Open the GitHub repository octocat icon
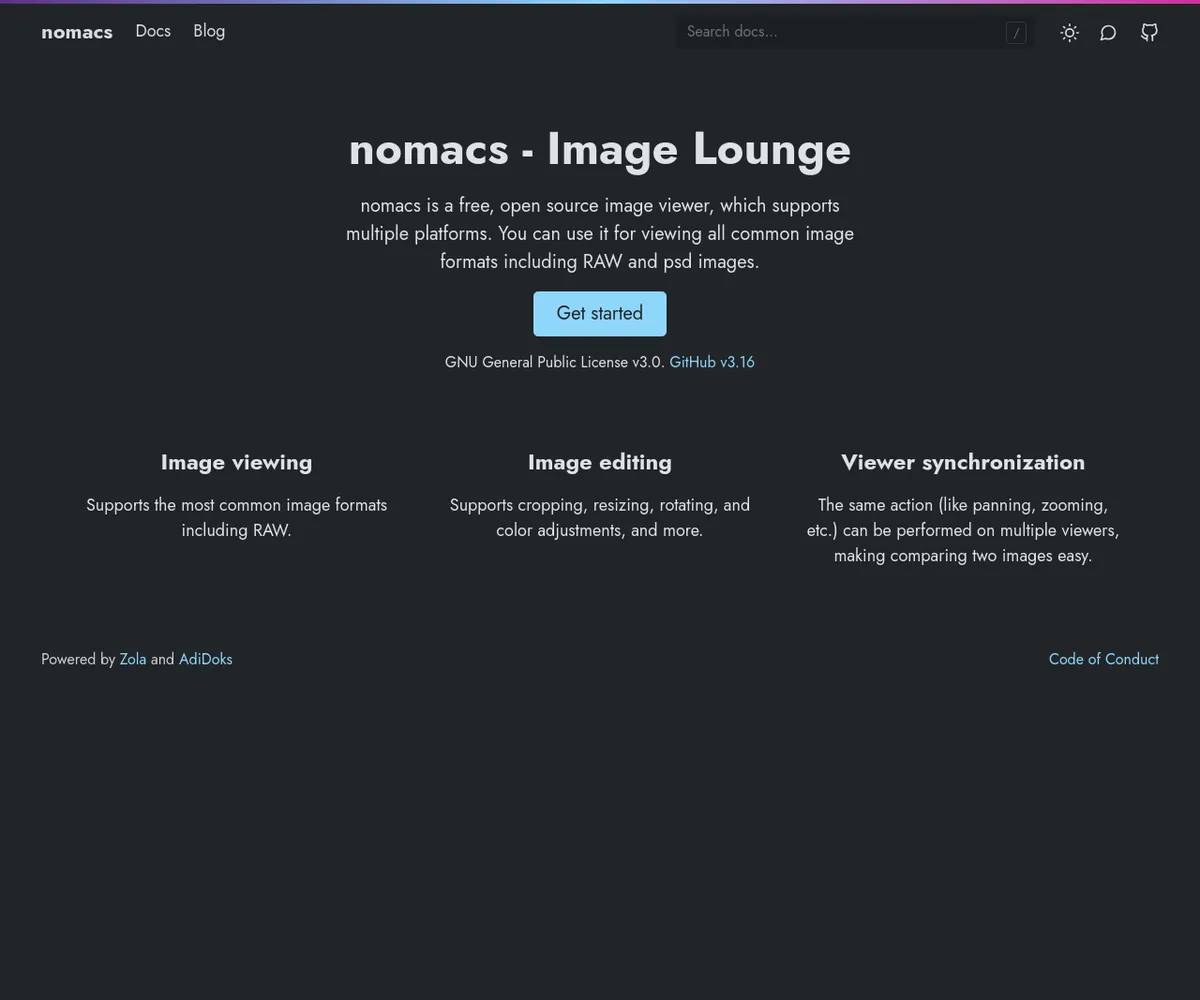Screen dimensions: 1200x1000 1149,32
